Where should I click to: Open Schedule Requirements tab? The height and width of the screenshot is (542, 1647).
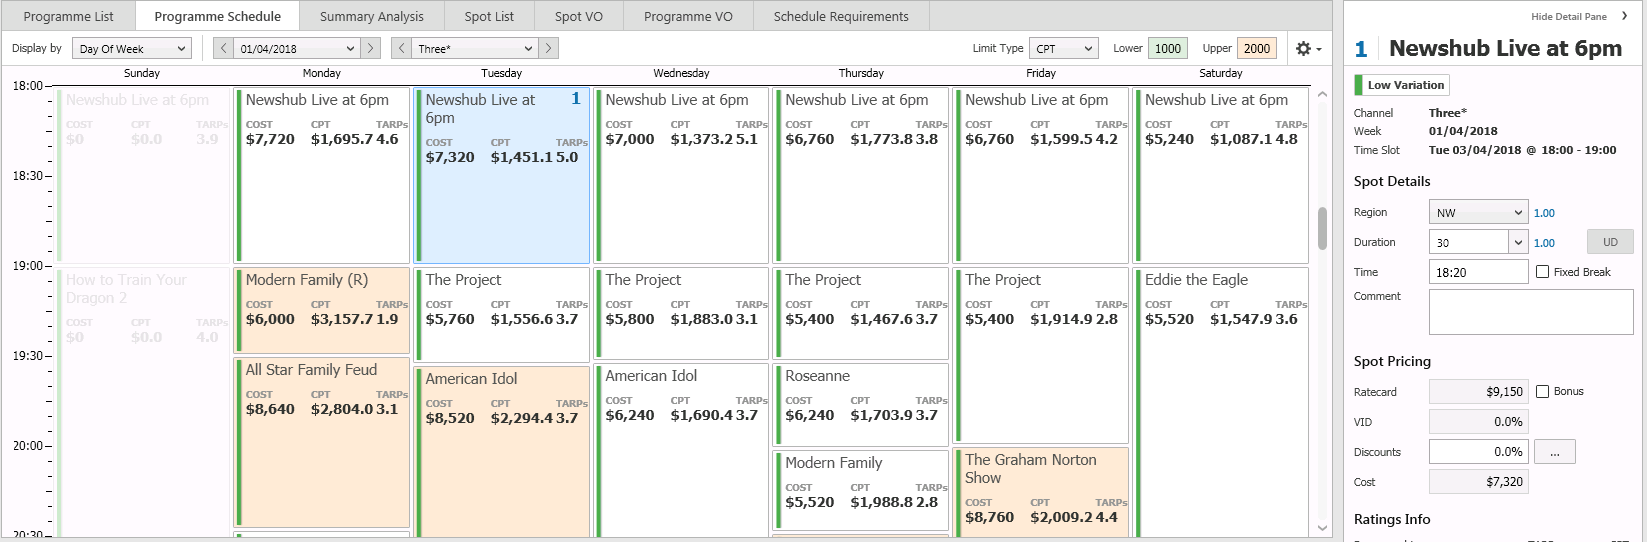[841, 16]
